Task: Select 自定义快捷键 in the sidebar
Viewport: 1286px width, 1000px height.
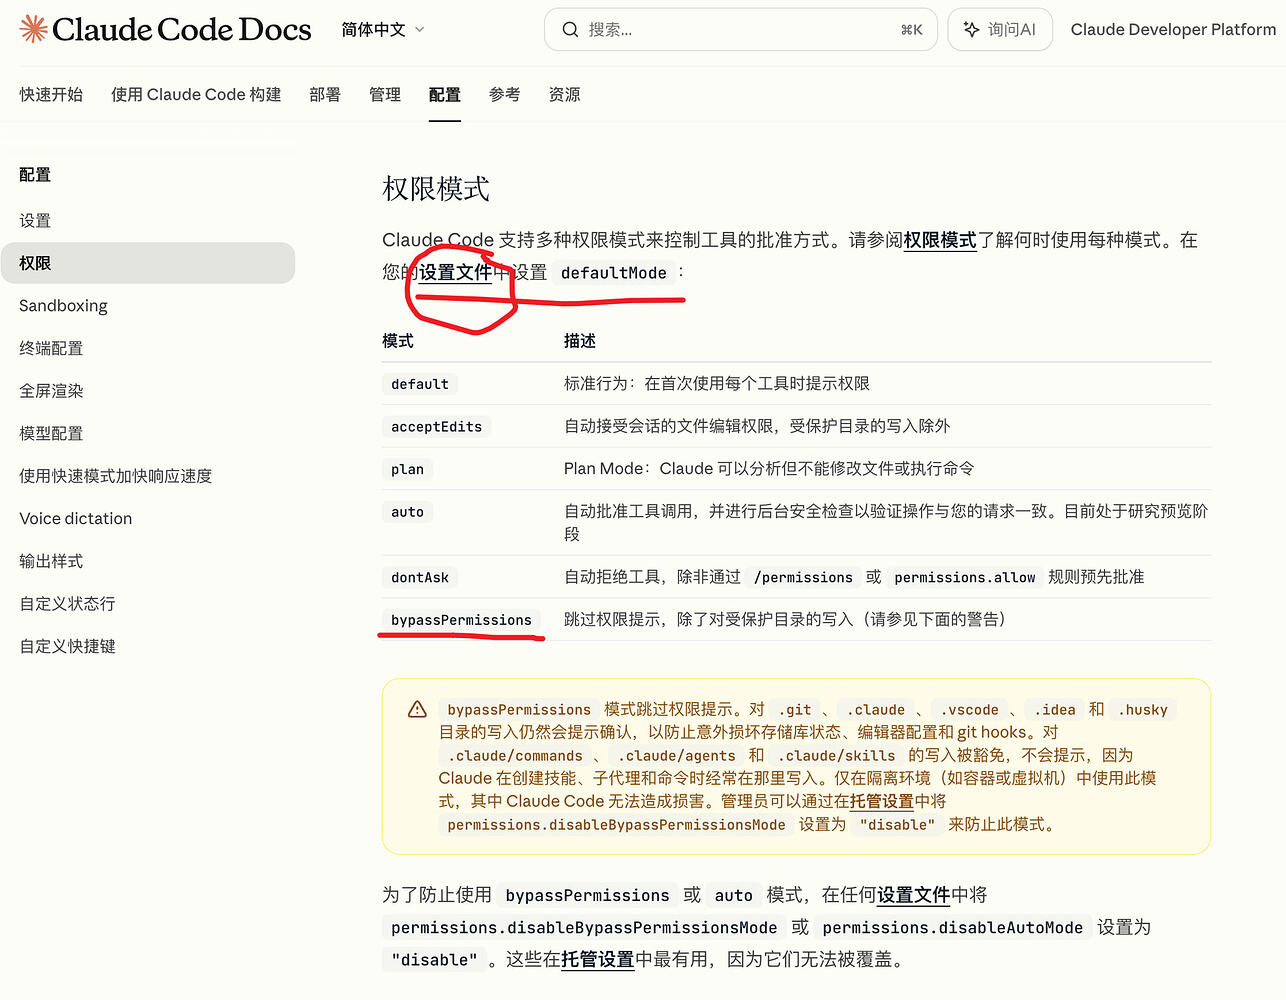Action: pos(147,646)
